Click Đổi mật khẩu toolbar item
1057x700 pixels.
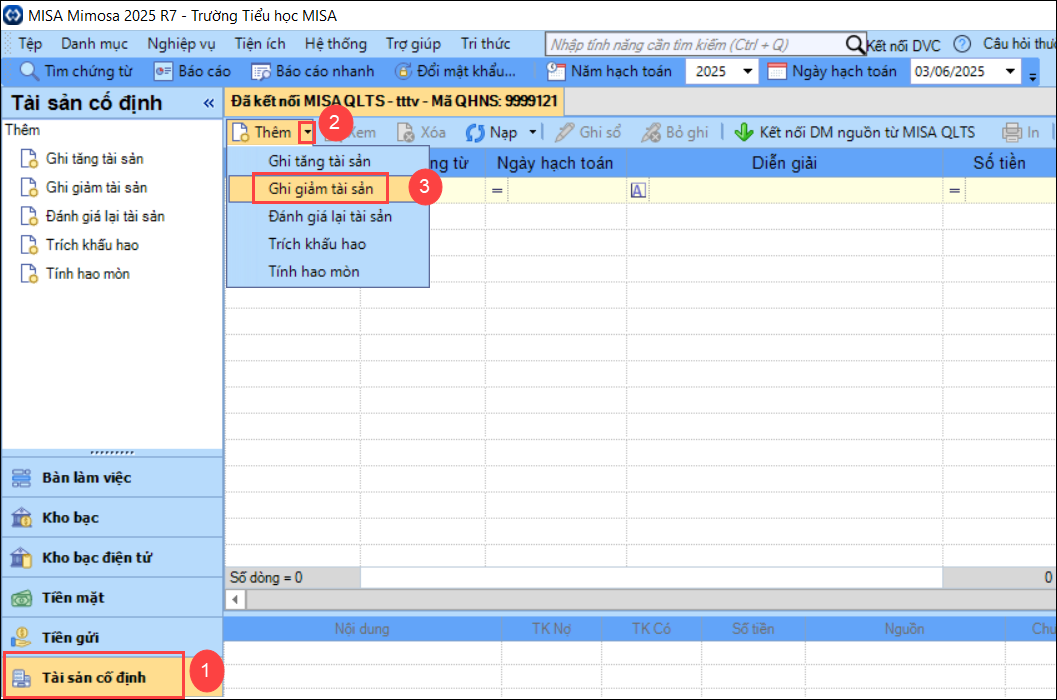[x=455, y=71]
